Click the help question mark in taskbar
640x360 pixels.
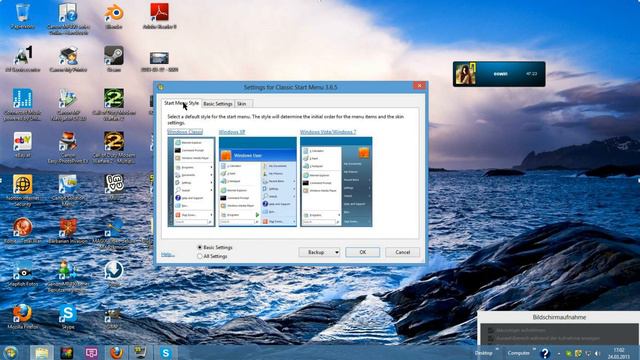click(x=544, y=353)
